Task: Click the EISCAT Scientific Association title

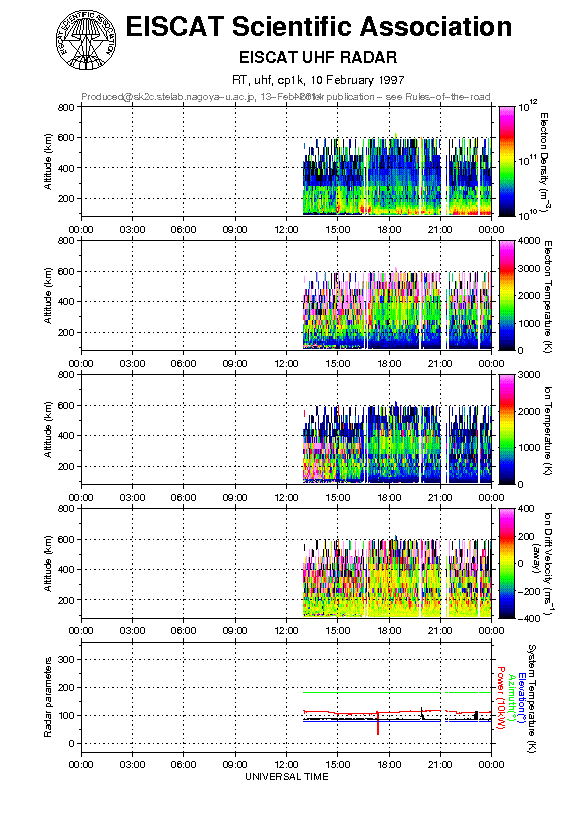Action: (319, 26)
